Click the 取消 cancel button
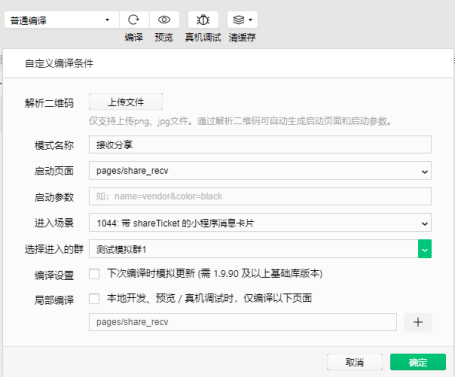Viewport: 455px width, 378px height. (355, 362)
